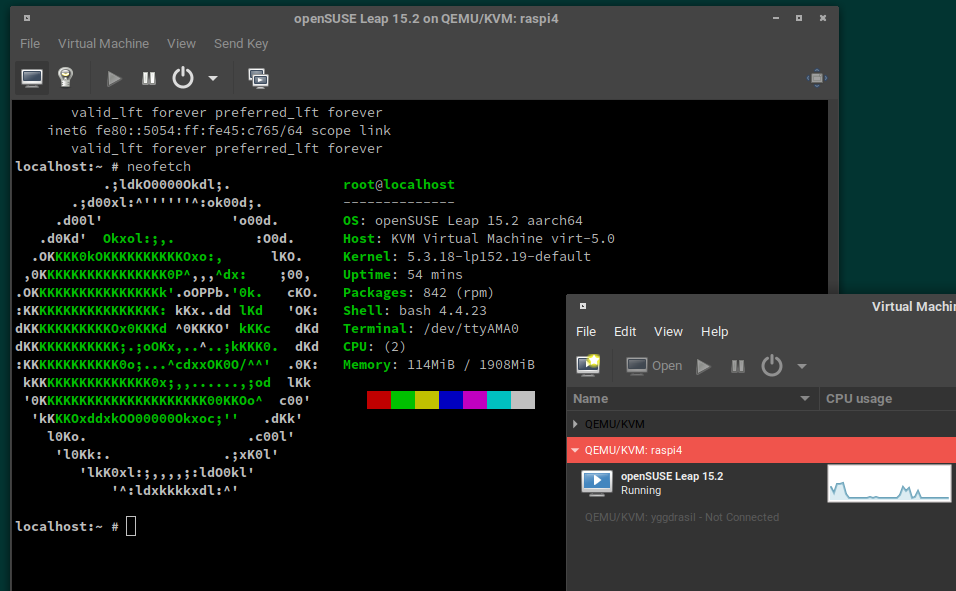956x591 pixels.
Task: Click the openSUSE VM monitor icon
Action: [x=596, y=482]
